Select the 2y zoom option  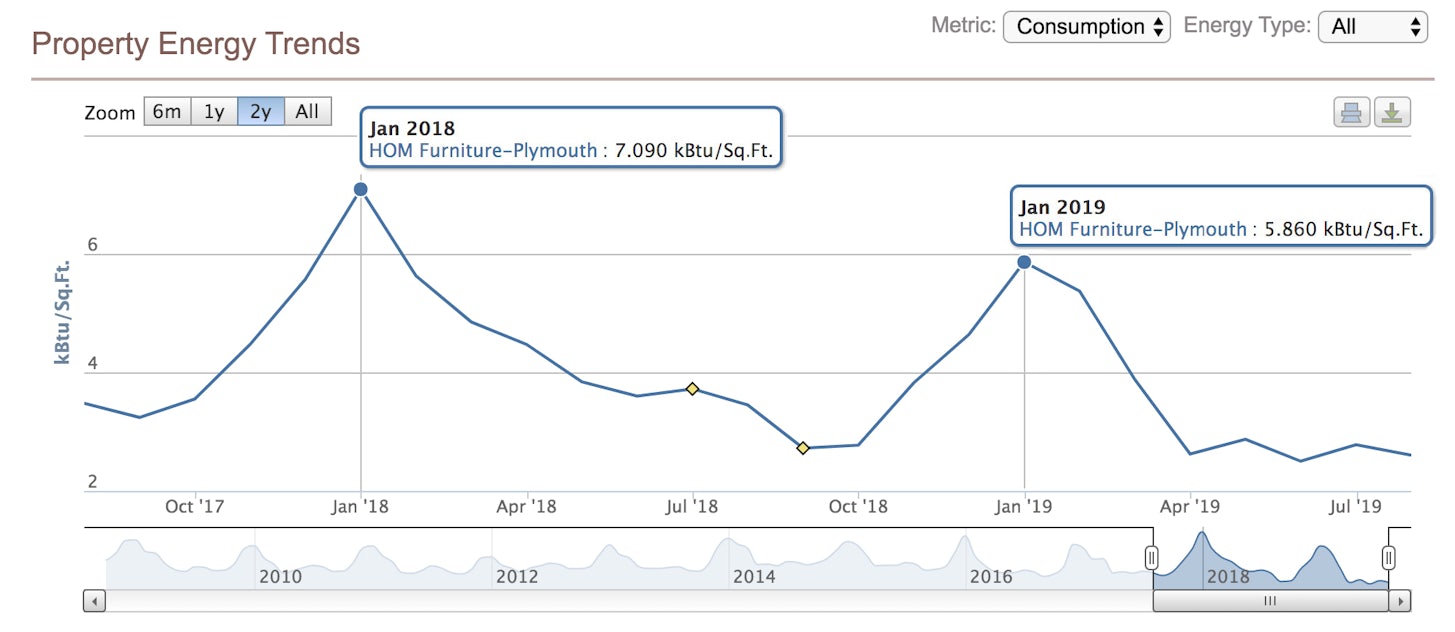pos(260,112)
